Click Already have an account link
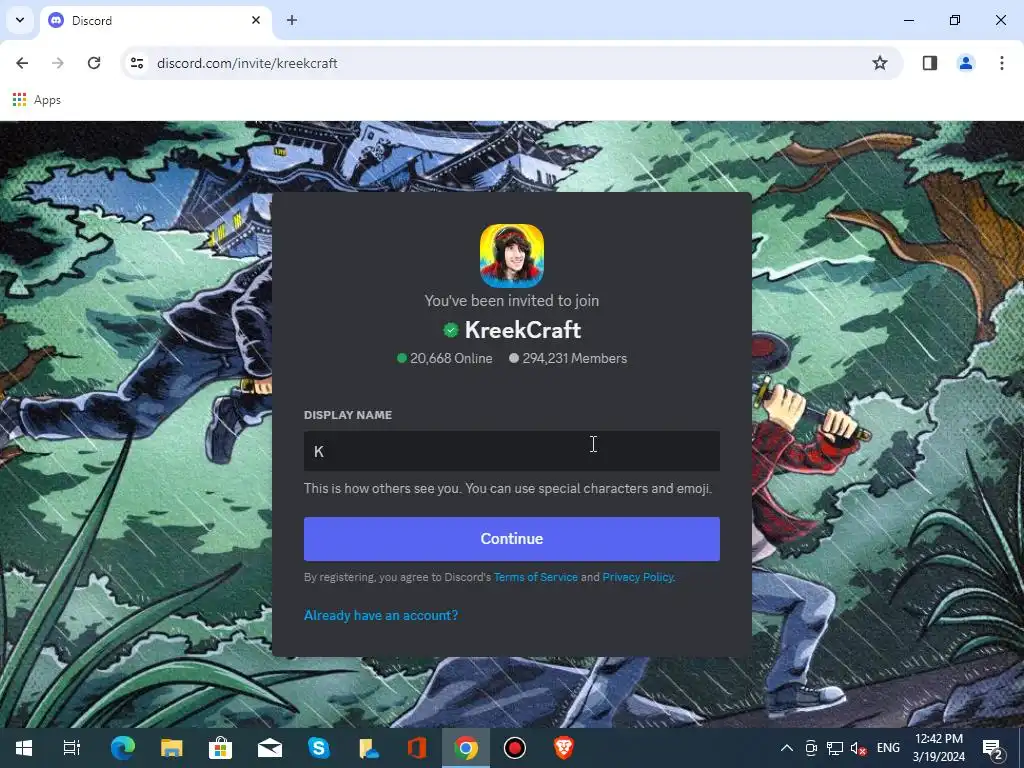The height and width of the screenshot is (768, 1024). [381, 615]
